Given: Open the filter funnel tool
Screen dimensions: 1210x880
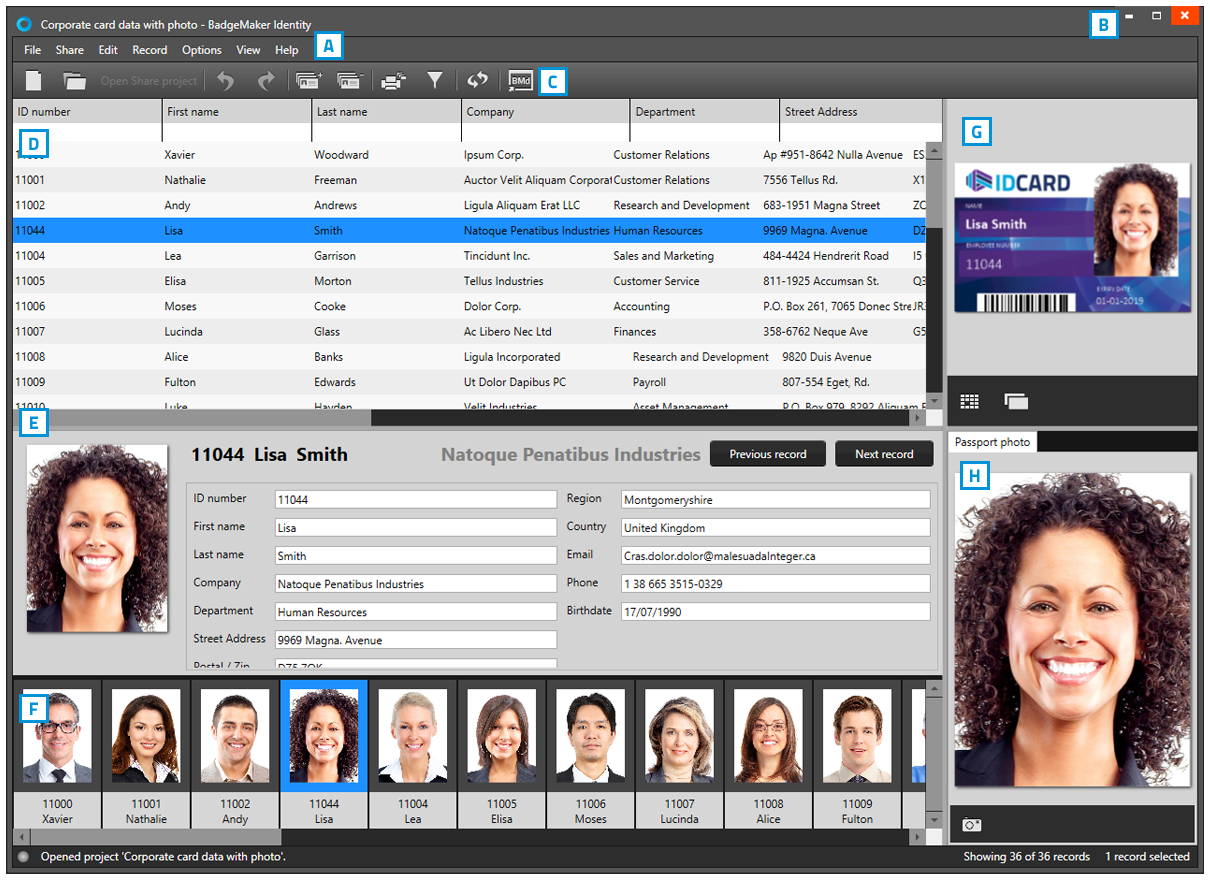Looking at the screenshot, I should click(435, 81).
